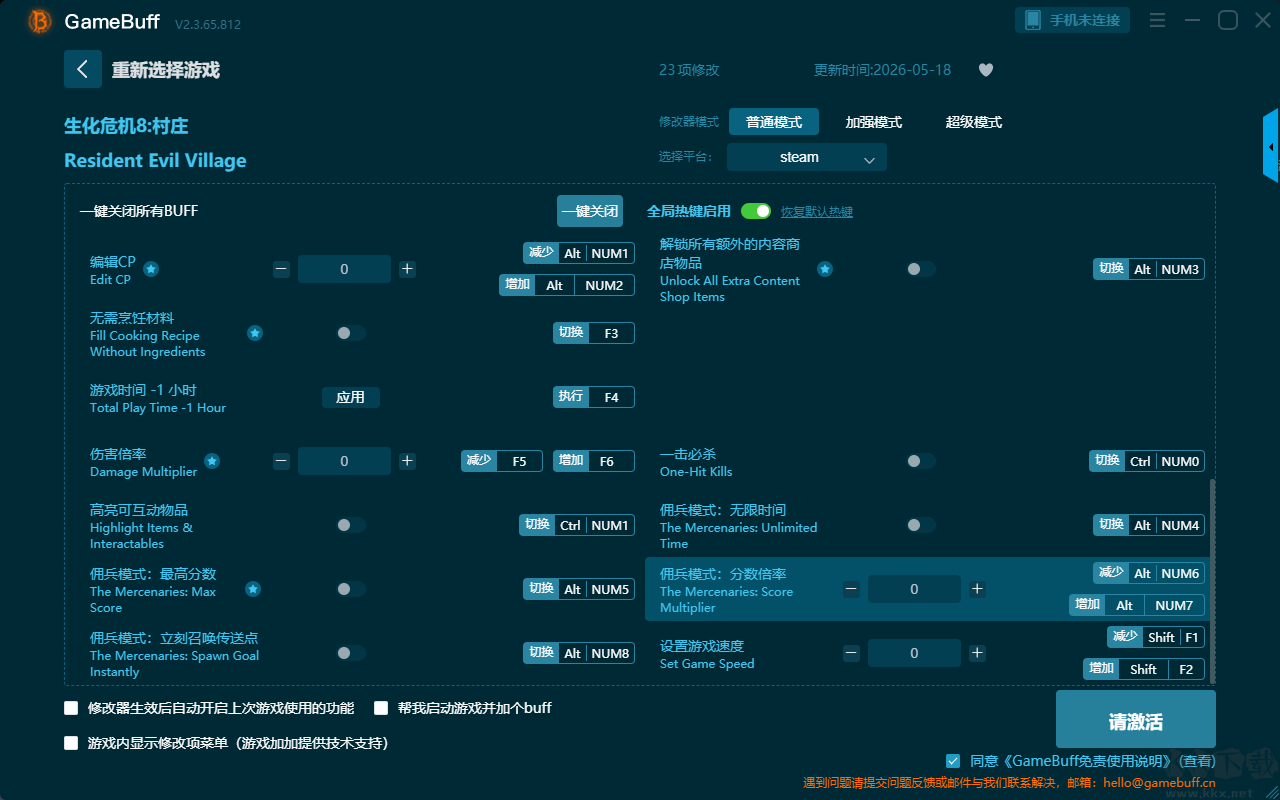Favorite this game with the heart icon

tap(986, 70)
